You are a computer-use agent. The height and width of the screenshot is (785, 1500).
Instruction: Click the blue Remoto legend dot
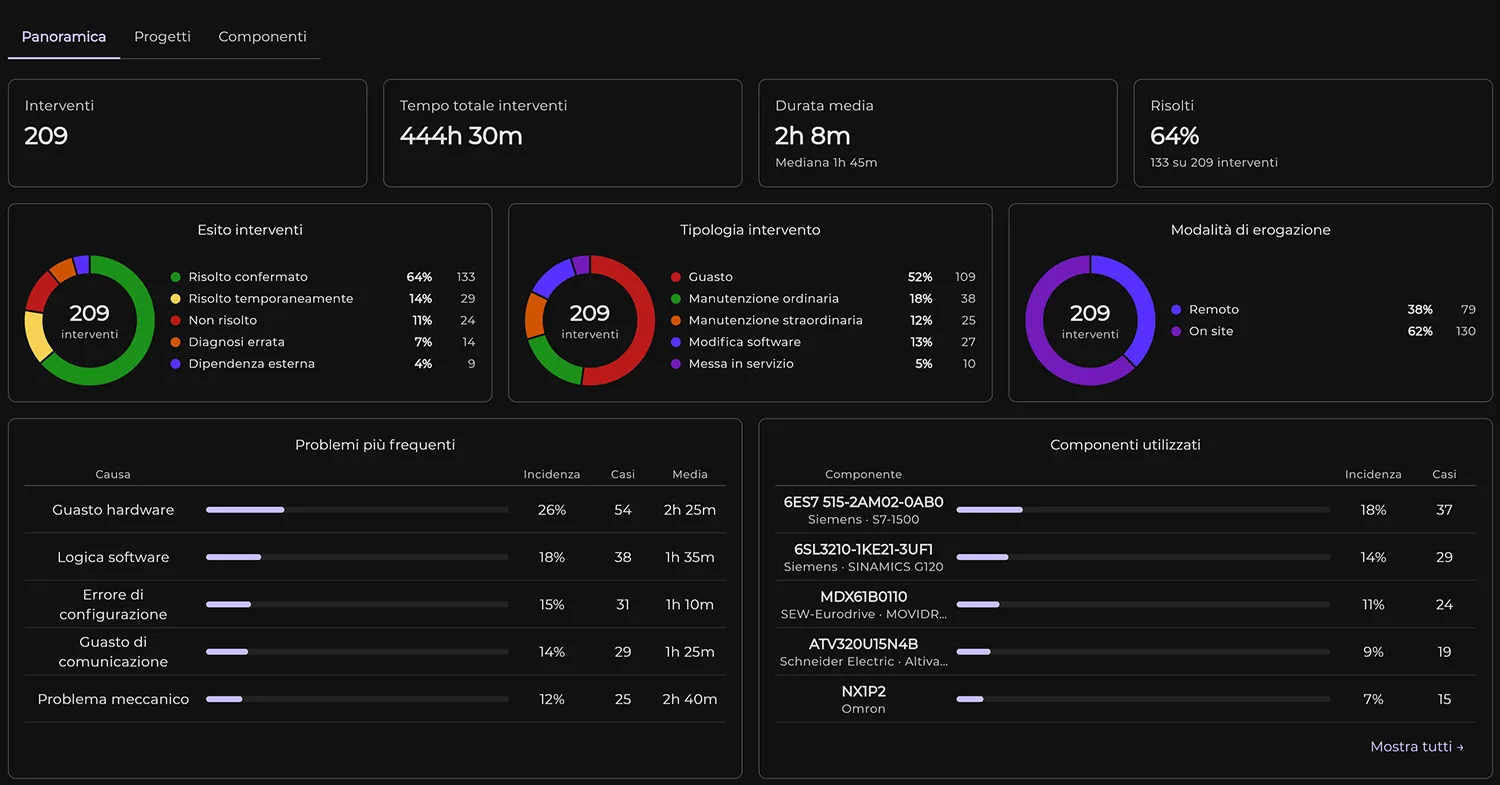click(1176, 310)
